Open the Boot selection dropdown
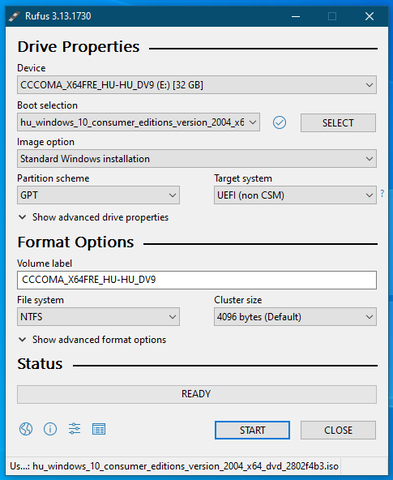Viewport: 393px width, 480px height. [x=138, y=122]
